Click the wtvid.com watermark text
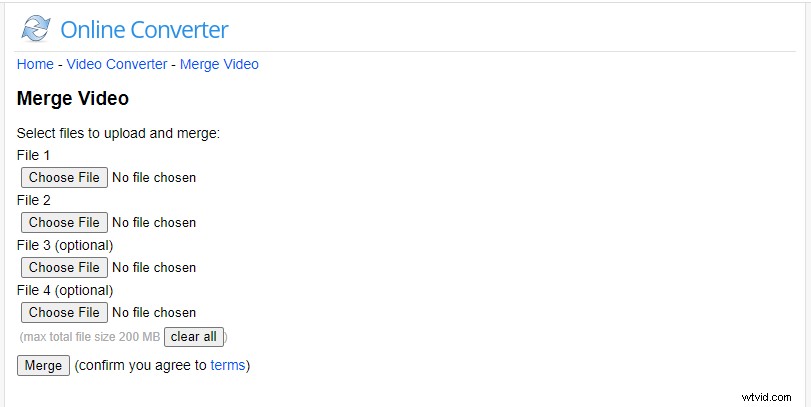811x407 pixels. tap(767, 397)
